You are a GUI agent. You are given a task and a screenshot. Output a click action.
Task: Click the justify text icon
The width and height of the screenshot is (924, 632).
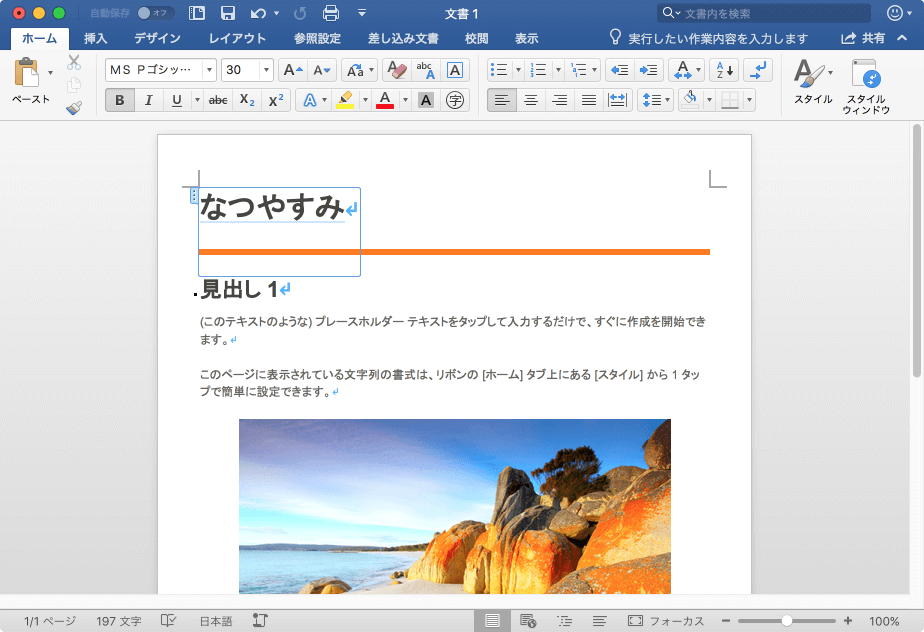589,100
